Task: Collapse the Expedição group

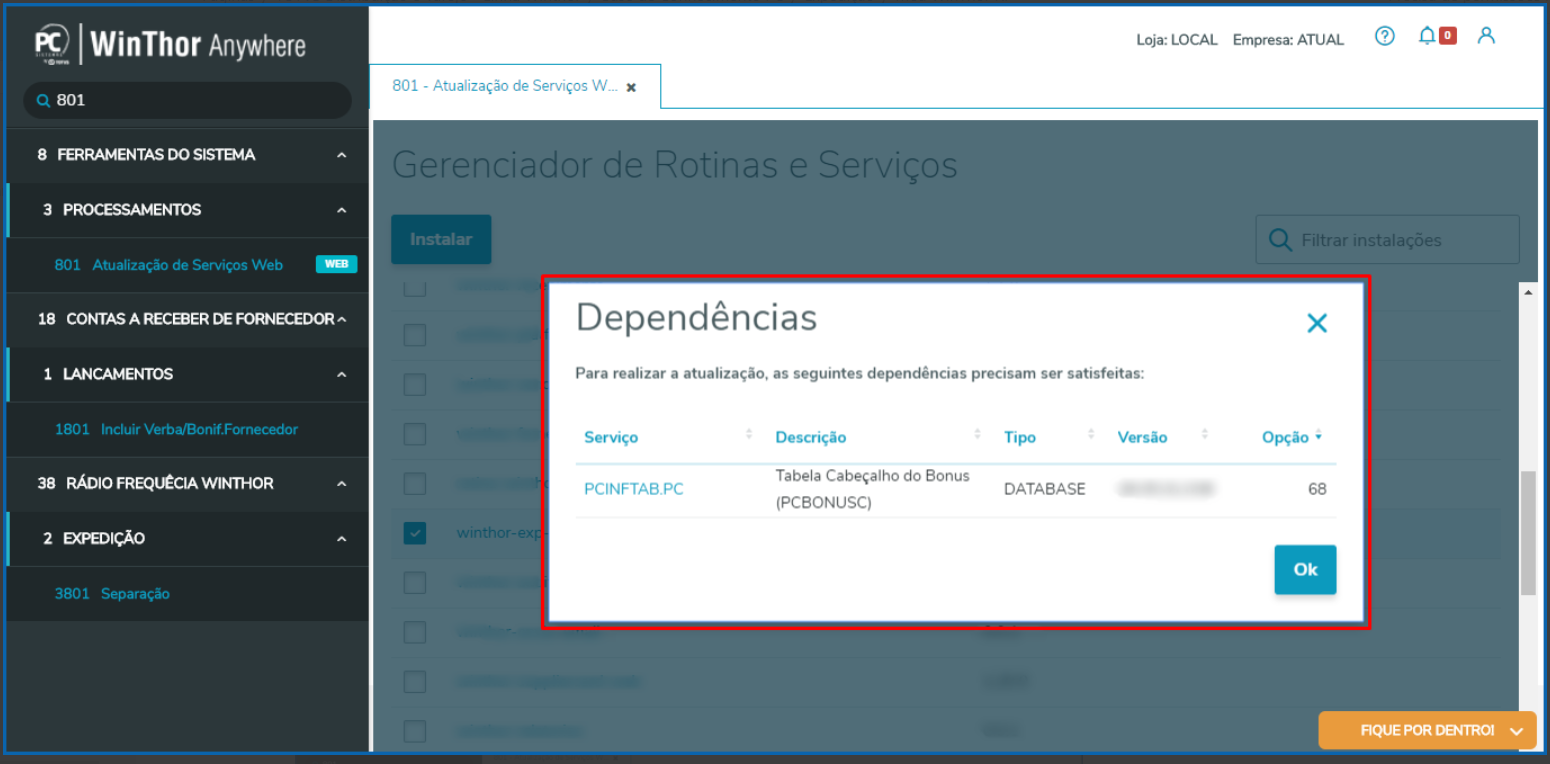Action: pos(342,538)
